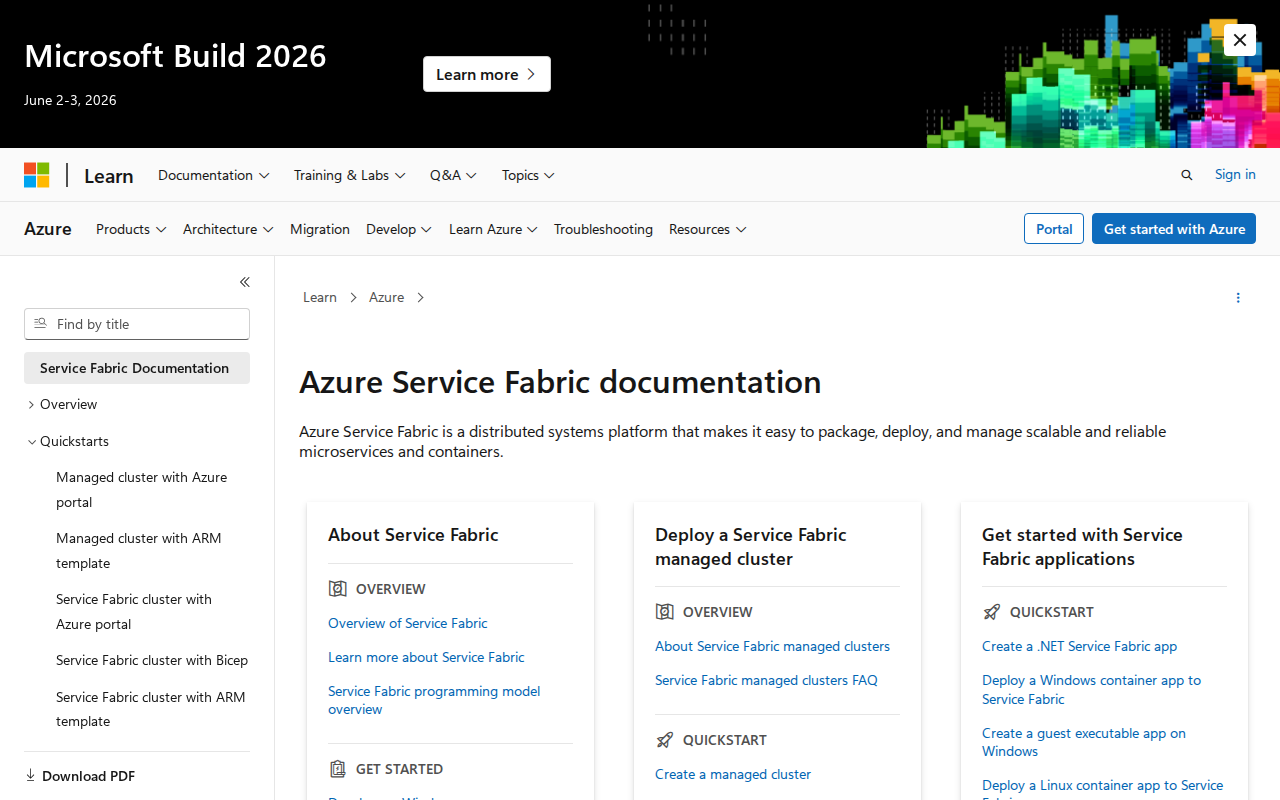
Task: Click the Azure breadcrumb link
Action: 386,297
